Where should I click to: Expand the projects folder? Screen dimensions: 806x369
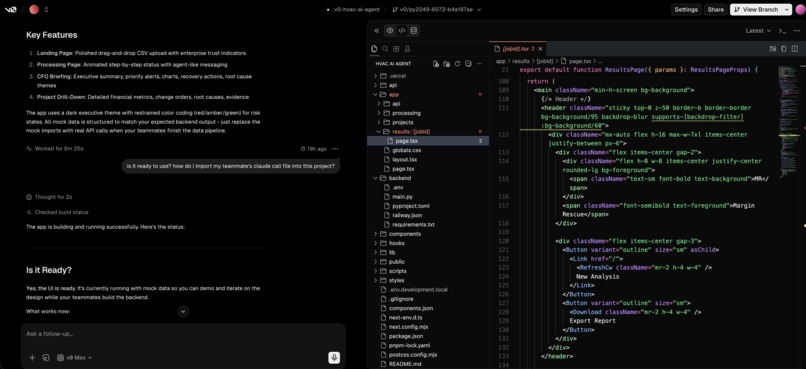pos(428,122)
